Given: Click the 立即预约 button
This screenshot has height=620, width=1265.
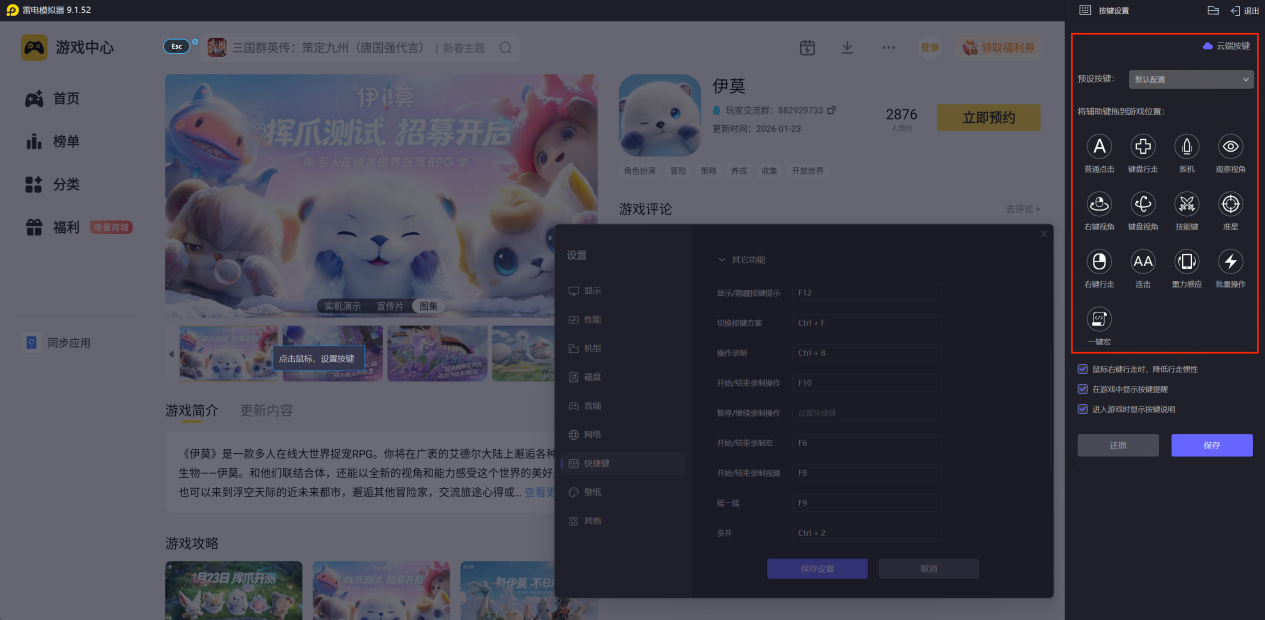Looking at the screenshot, I should click(x=988, y=118).
